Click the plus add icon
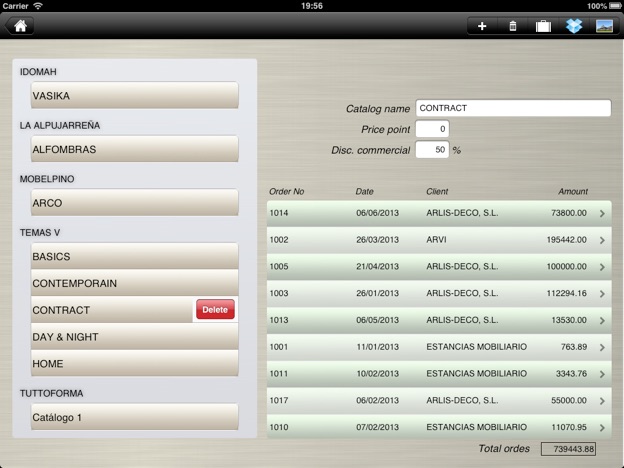 pos(482,26)
